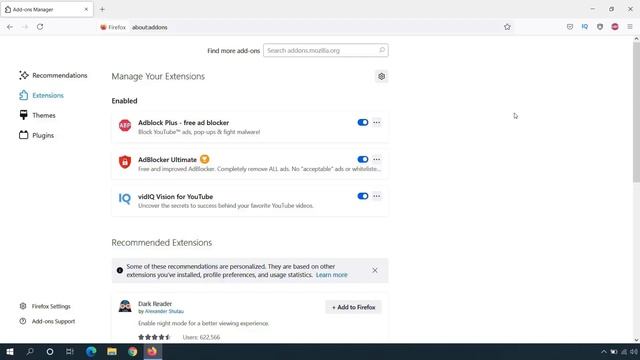This screenshot has height=360, width=640.
Task: Show hidden system tray icons
Action: coord(603,352)
